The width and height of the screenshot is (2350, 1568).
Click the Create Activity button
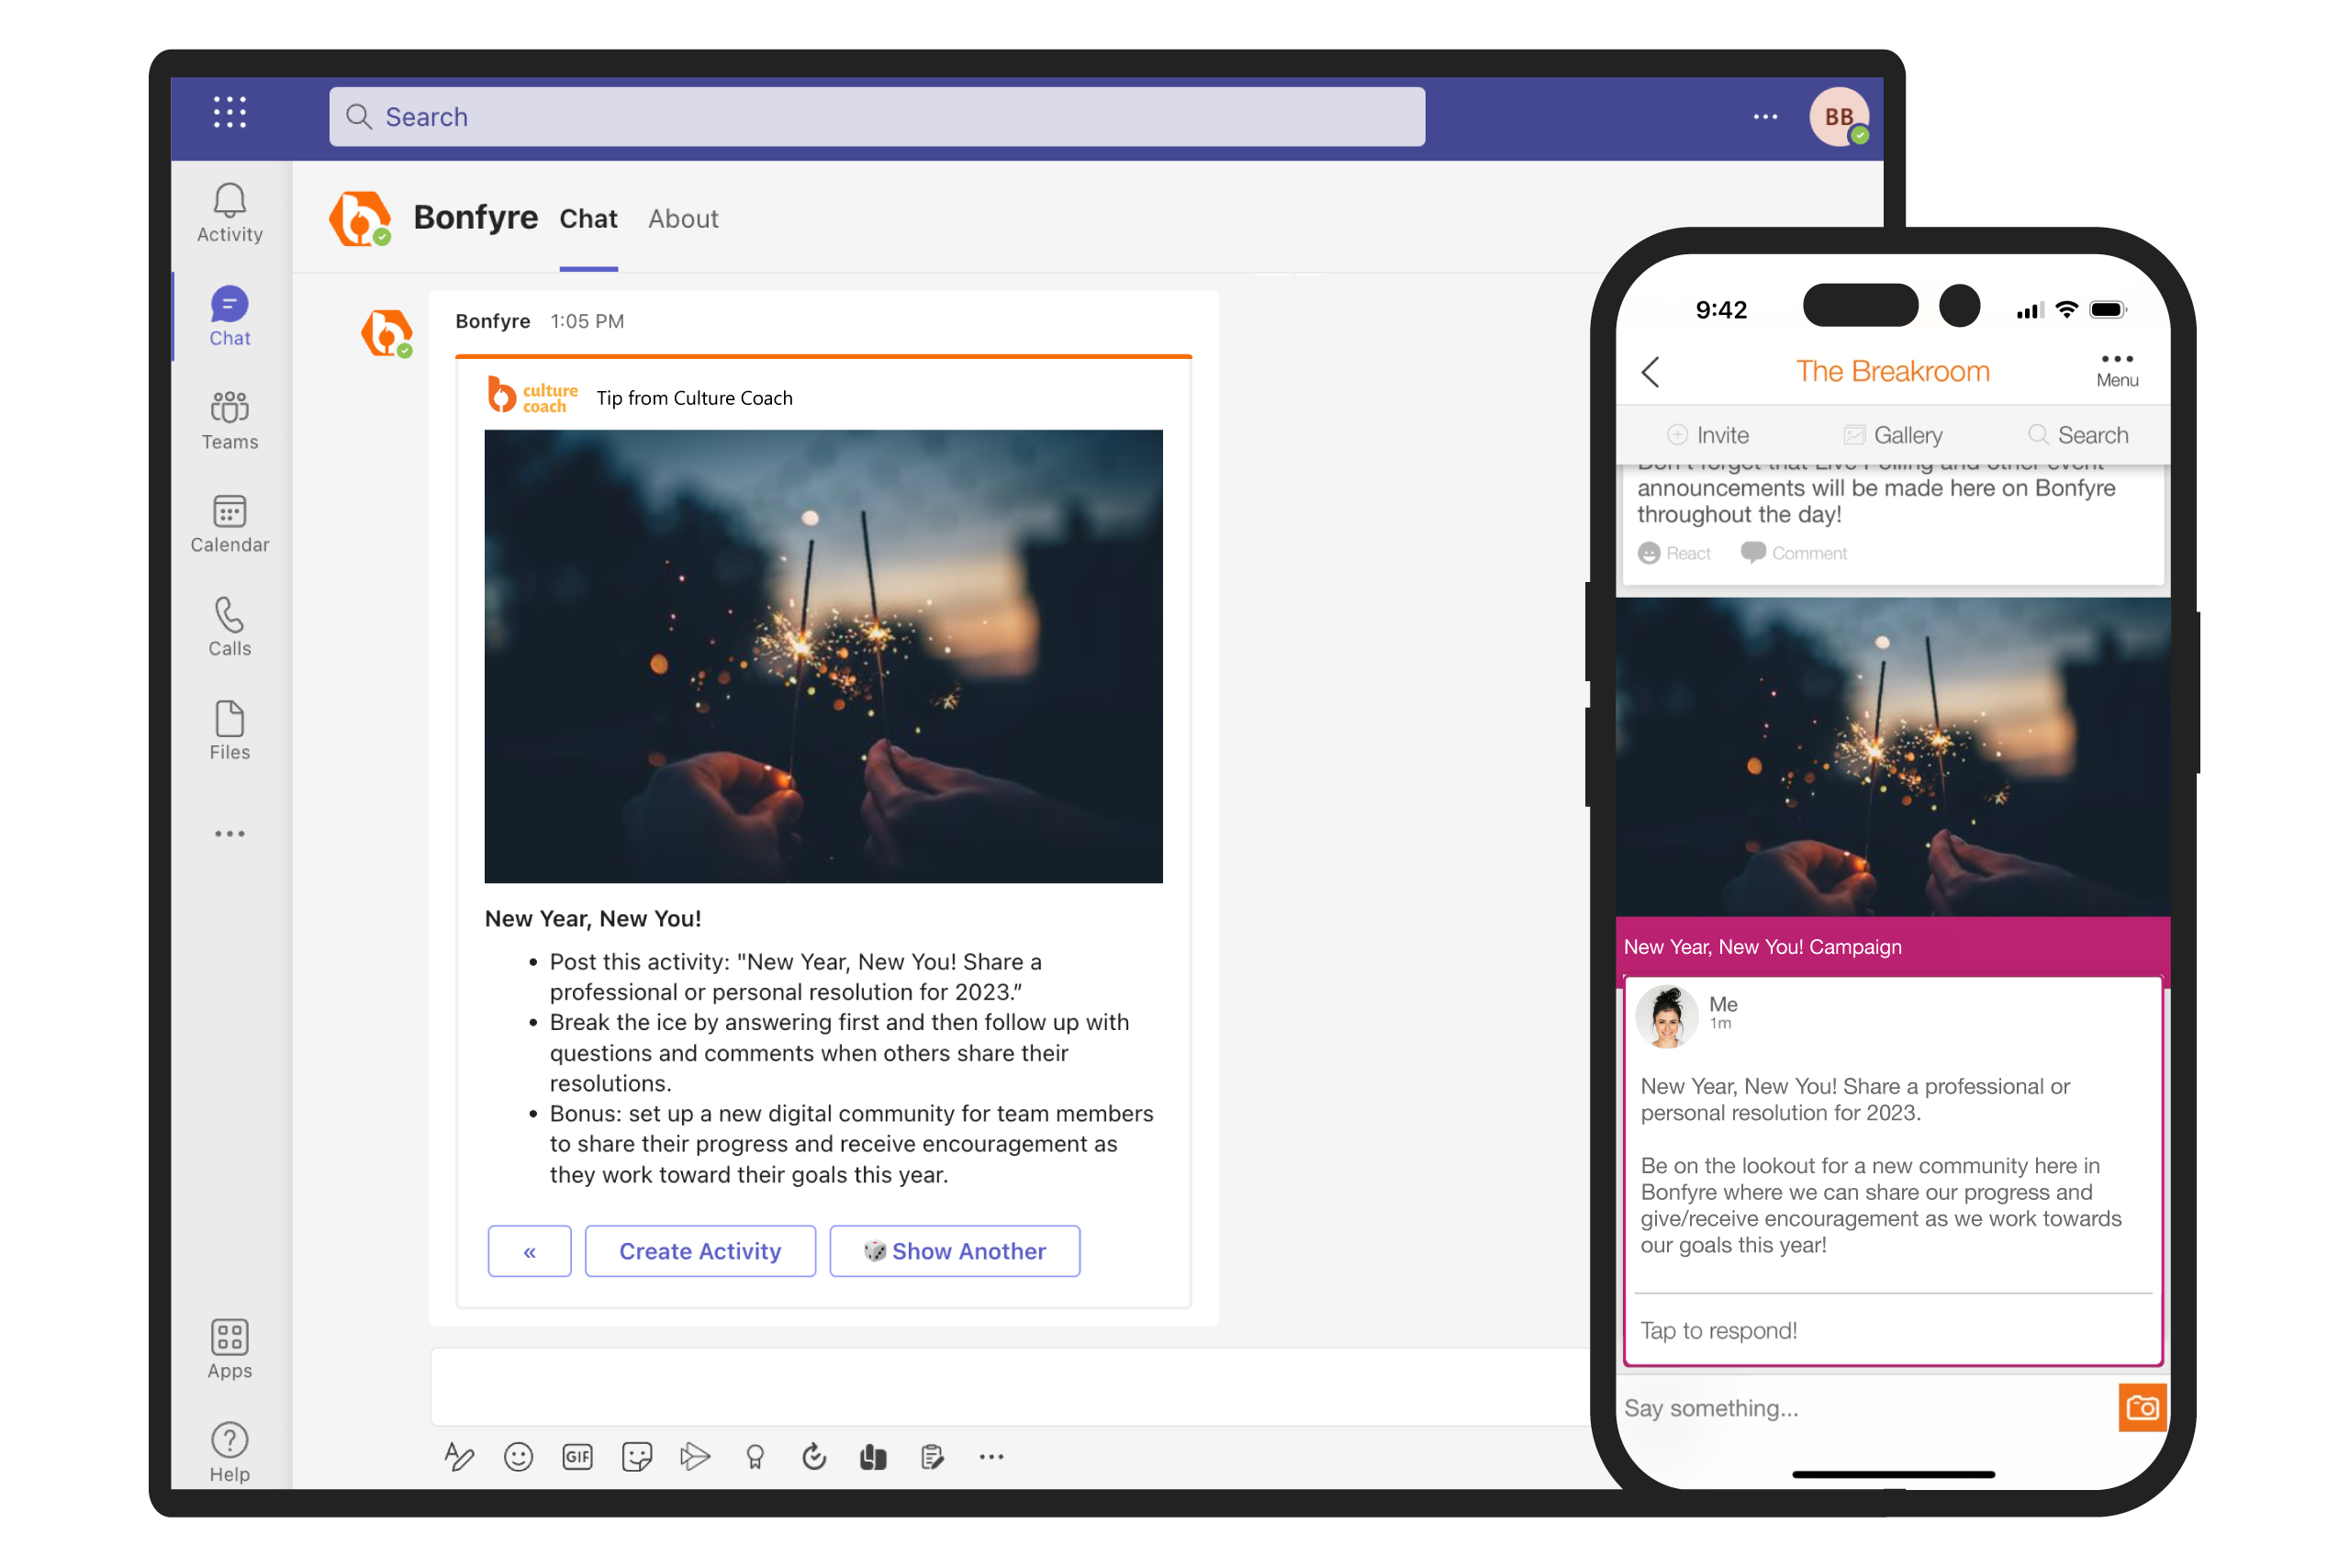tap(700, 1250)
